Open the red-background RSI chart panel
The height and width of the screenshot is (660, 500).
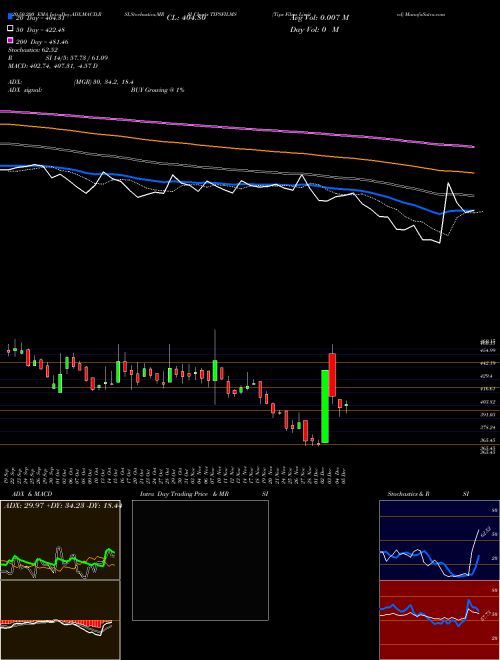[x=439, y=620]
